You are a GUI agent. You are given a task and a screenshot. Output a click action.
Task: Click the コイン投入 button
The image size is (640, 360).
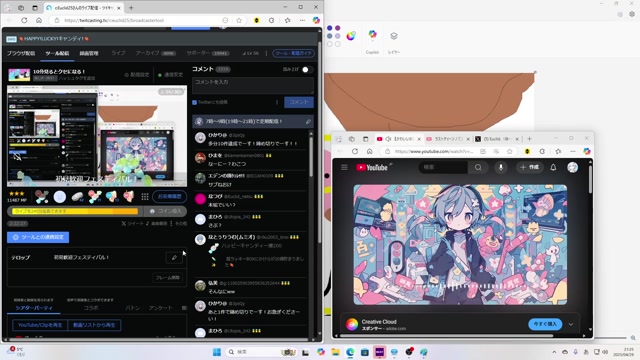point(166,211)
